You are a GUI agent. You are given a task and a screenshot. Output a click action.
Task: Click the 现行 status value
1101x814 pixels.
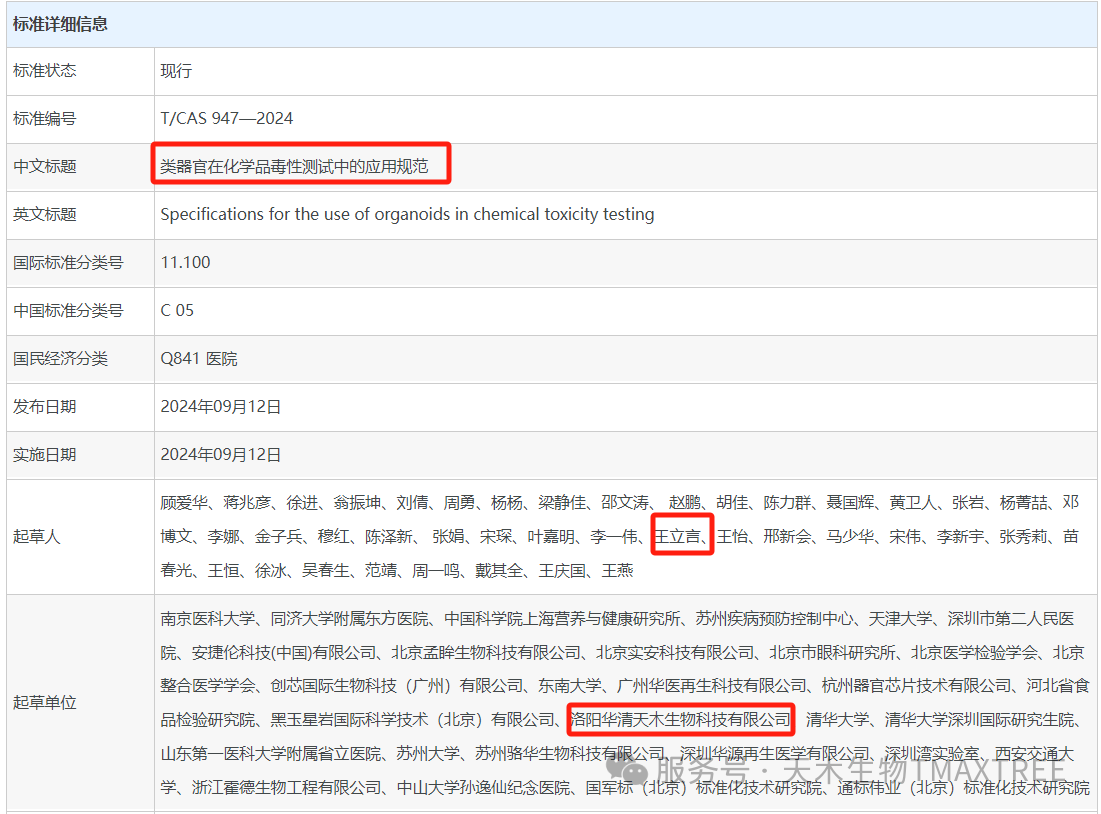[176, 71]
